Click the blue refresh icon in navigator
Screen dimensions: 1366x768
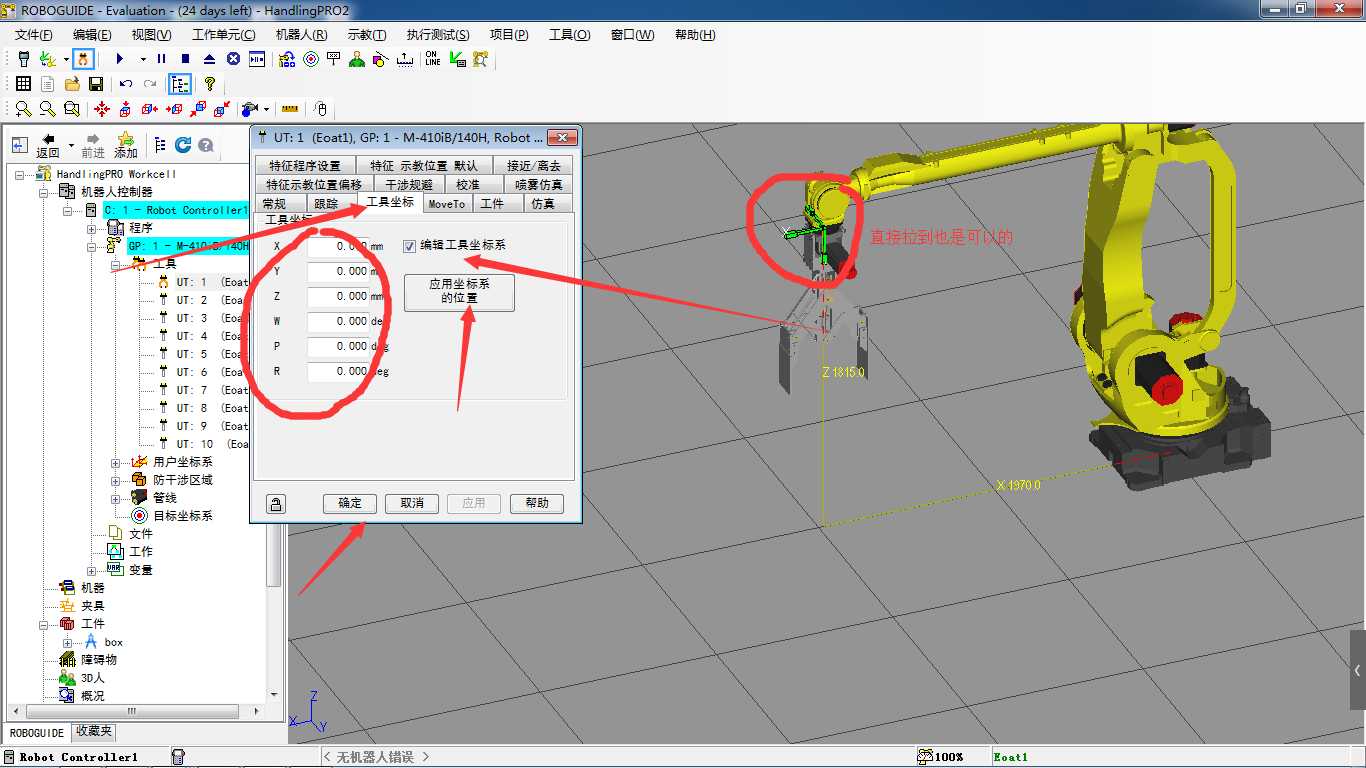(183, 145)
